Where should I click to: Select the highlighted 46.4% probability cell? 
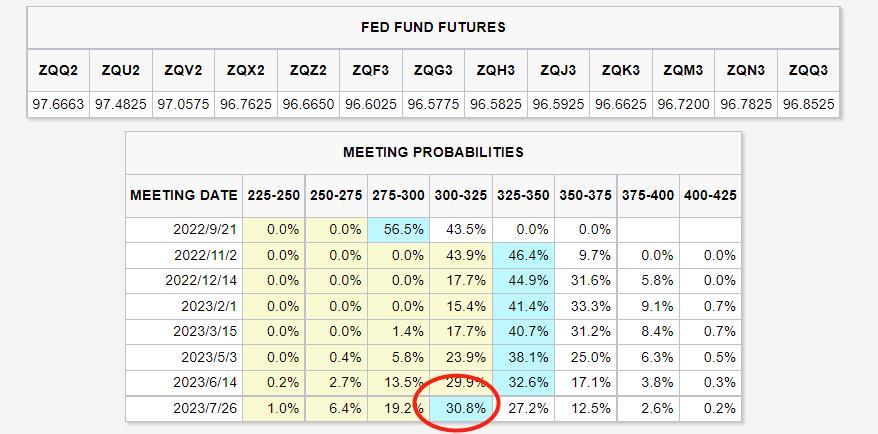point(523,255)
